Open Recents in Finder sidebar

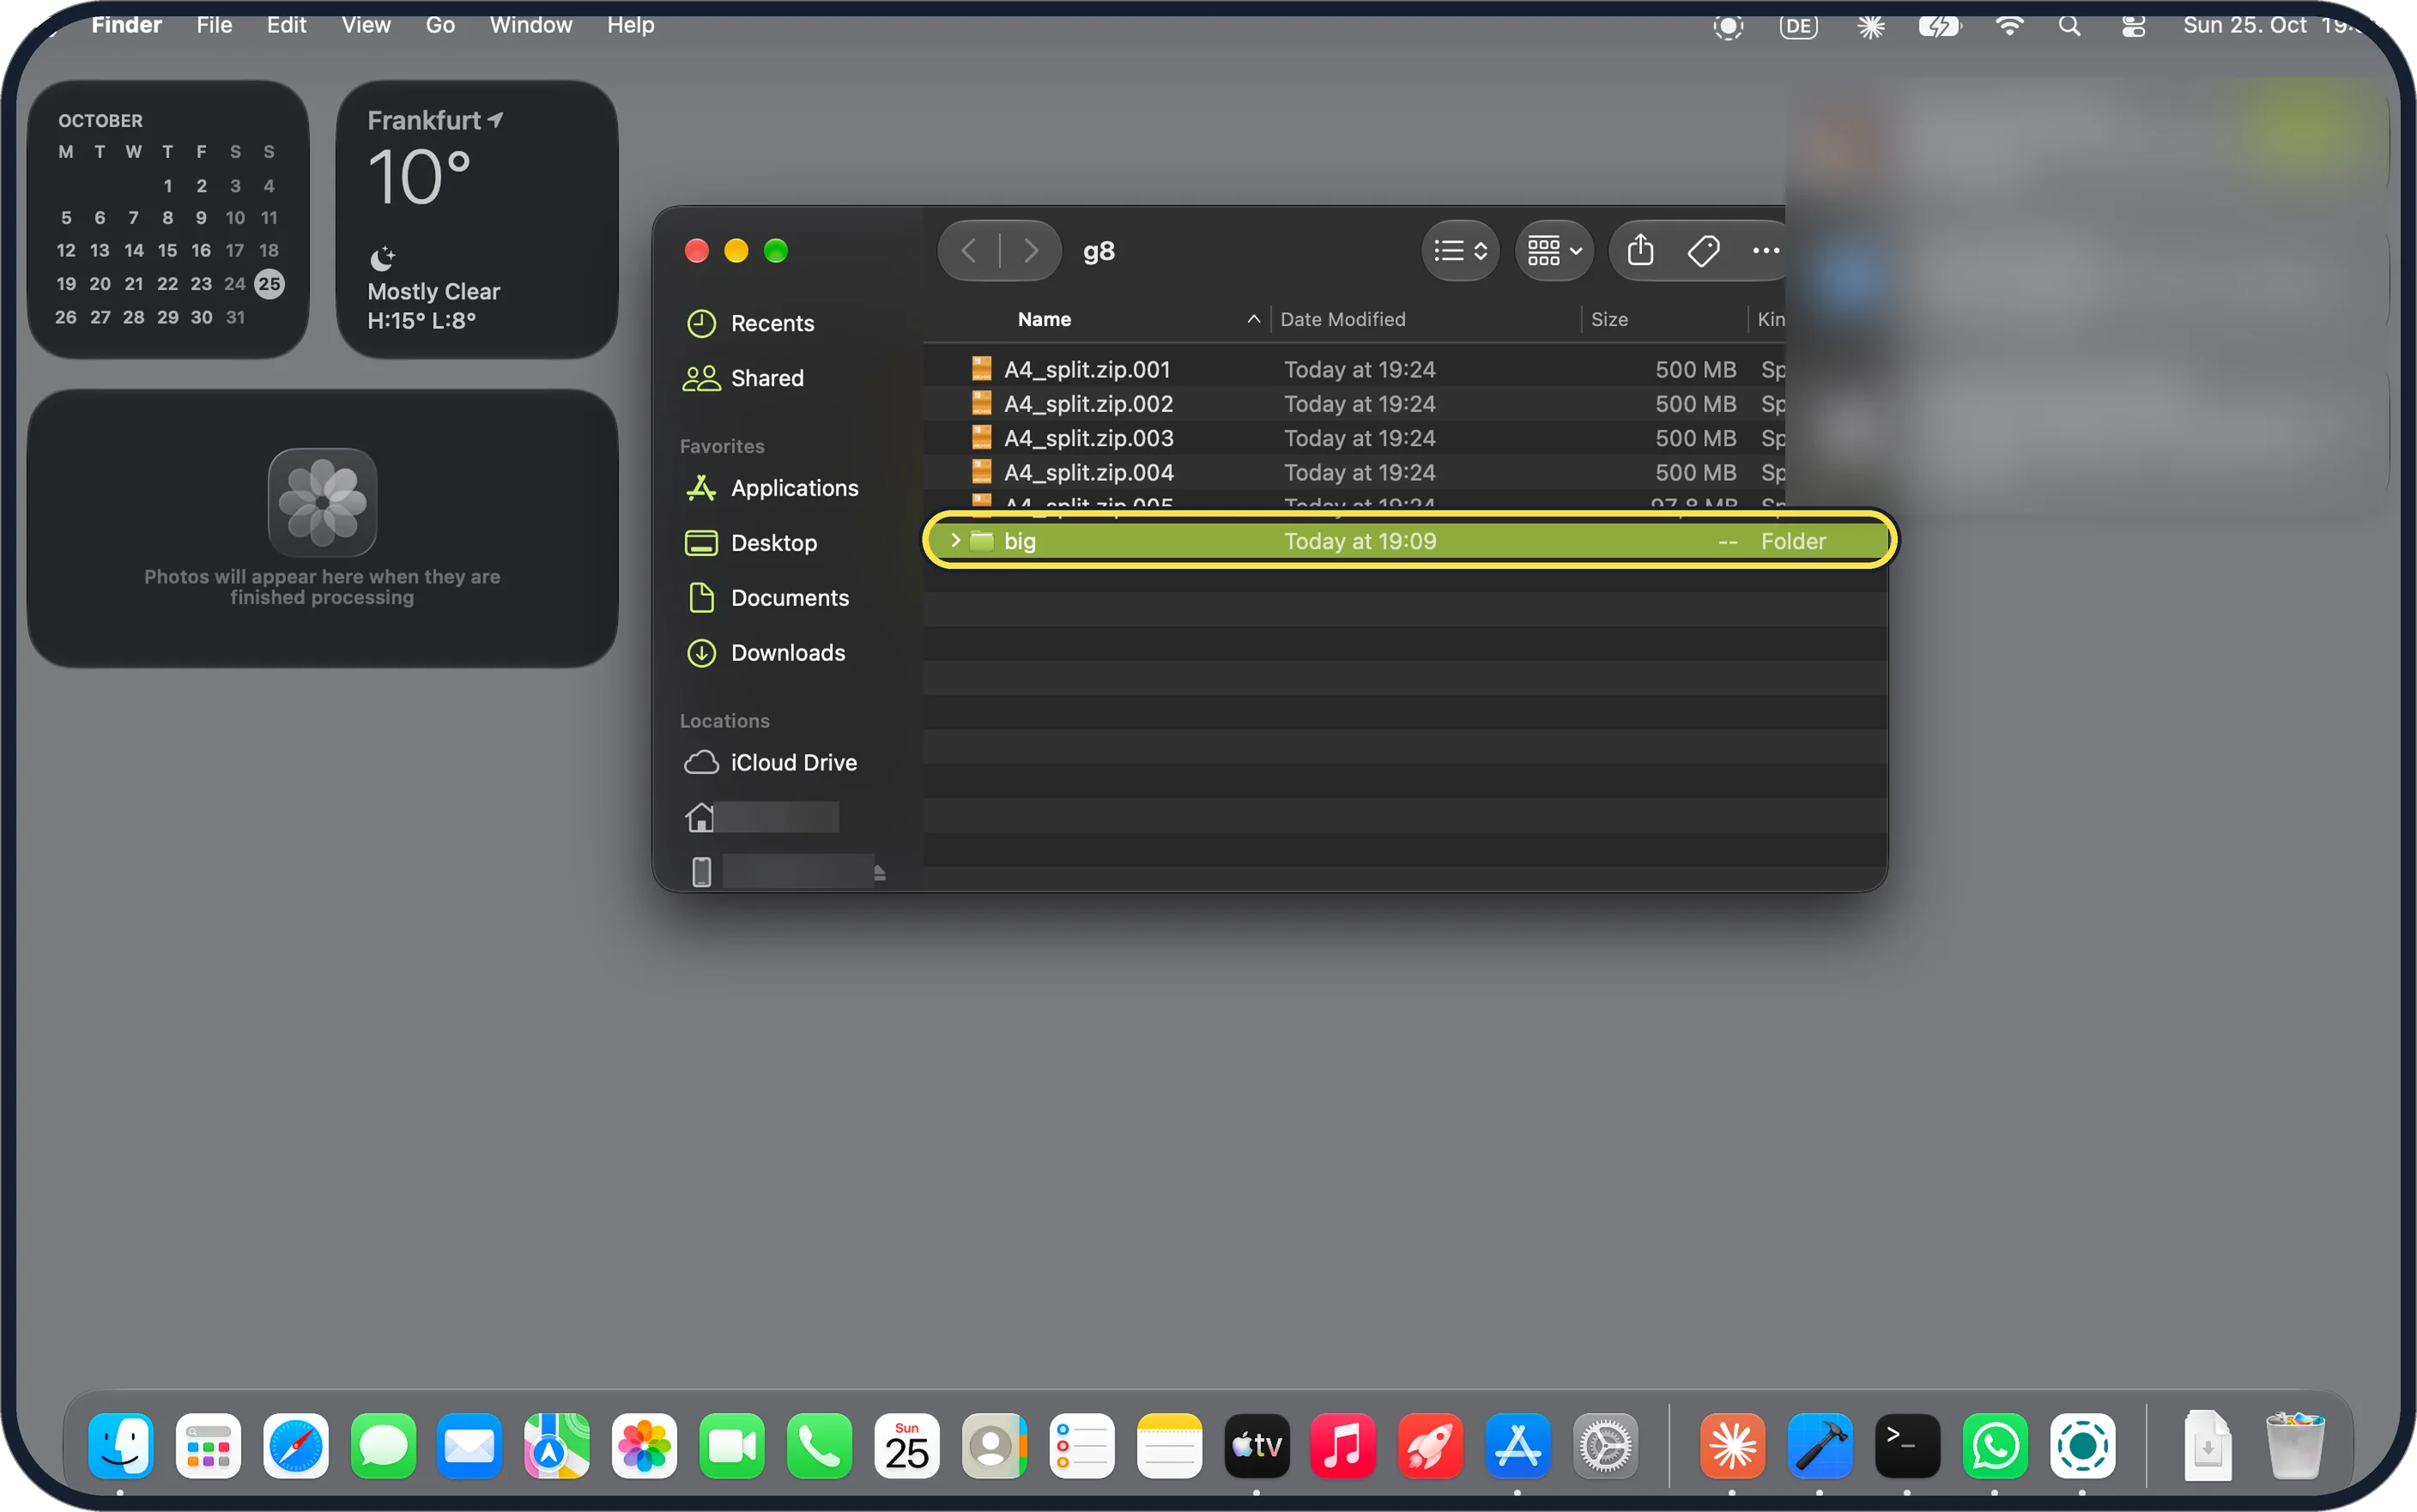coord(773,323)
